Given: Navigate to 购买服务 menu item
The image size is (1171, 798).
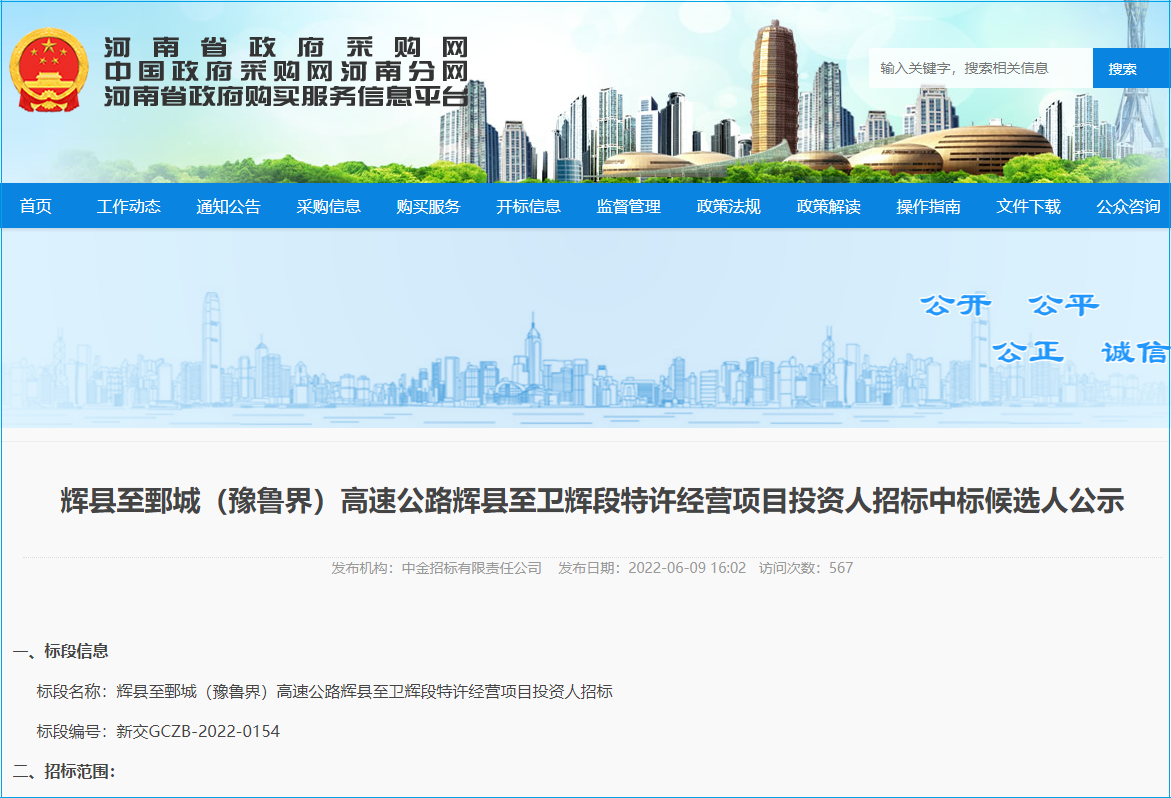Looking at the screenshot, I should coord(428,207).
